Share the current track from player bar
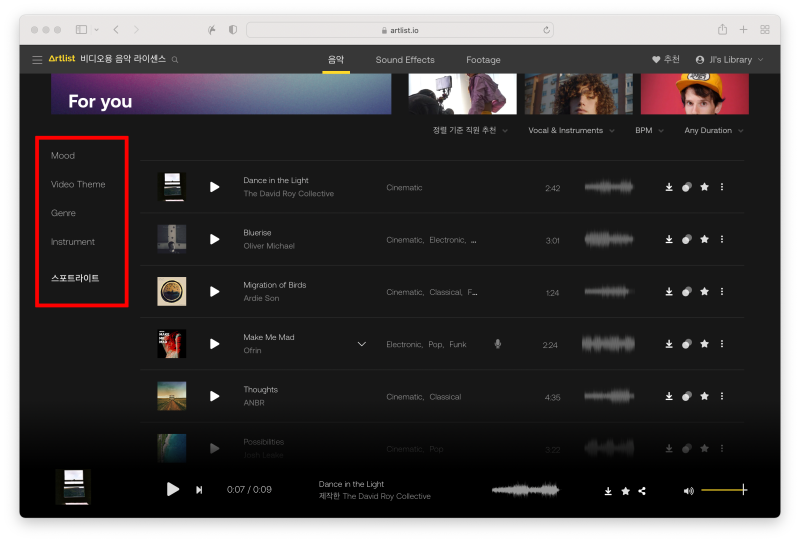 642,491
